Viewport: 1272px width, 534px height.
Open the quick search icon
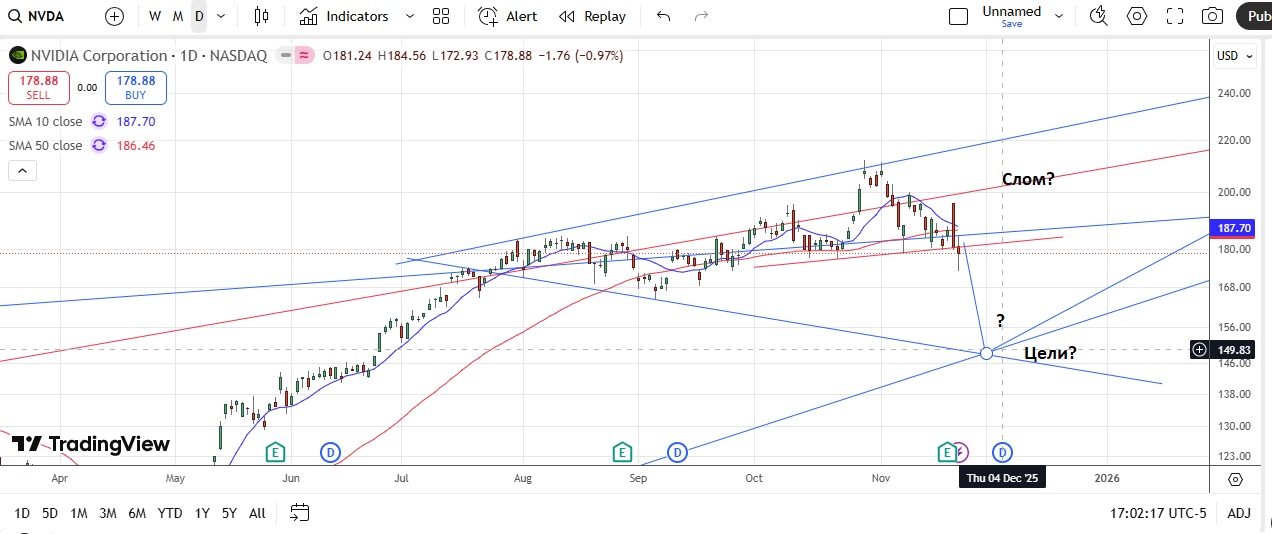pos(1099,16)
